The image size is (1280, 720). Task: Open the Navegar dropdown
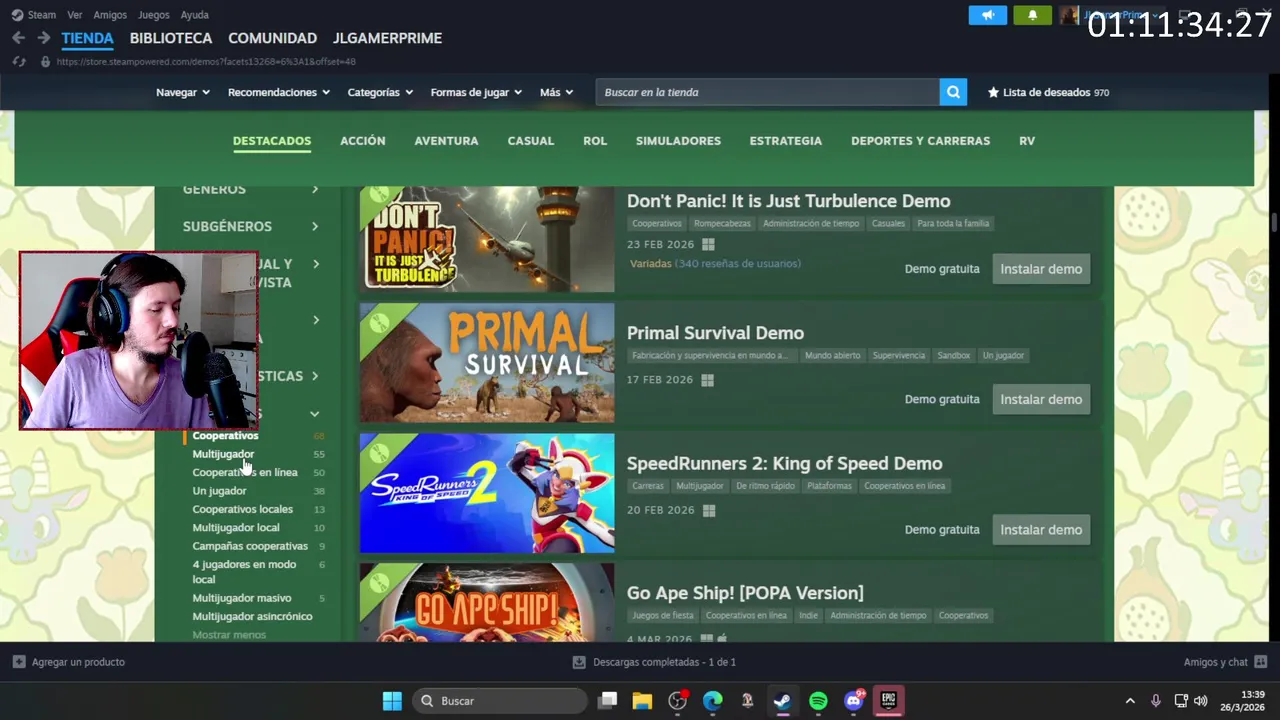183,92
